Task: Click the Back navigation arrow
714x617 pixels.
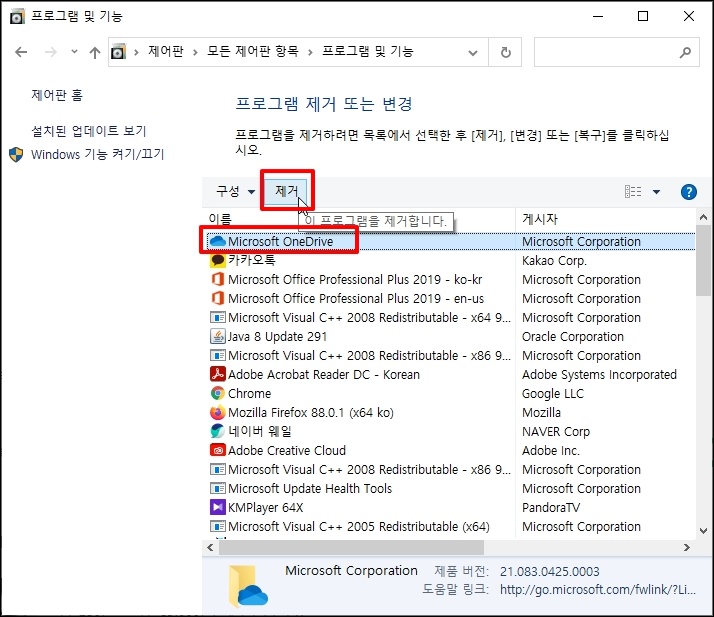Action: [x=21, y=52]
